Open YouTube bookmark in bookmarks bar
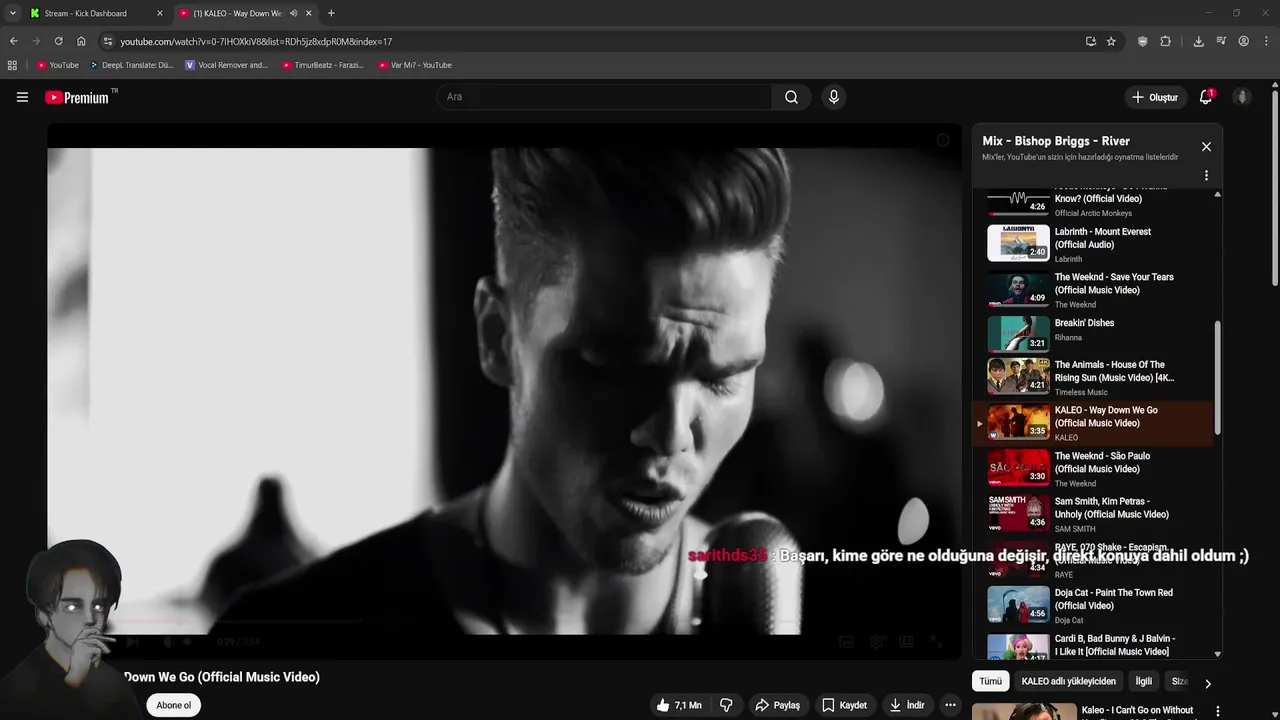Screen dimensions: 1280x720 (57, 65)
